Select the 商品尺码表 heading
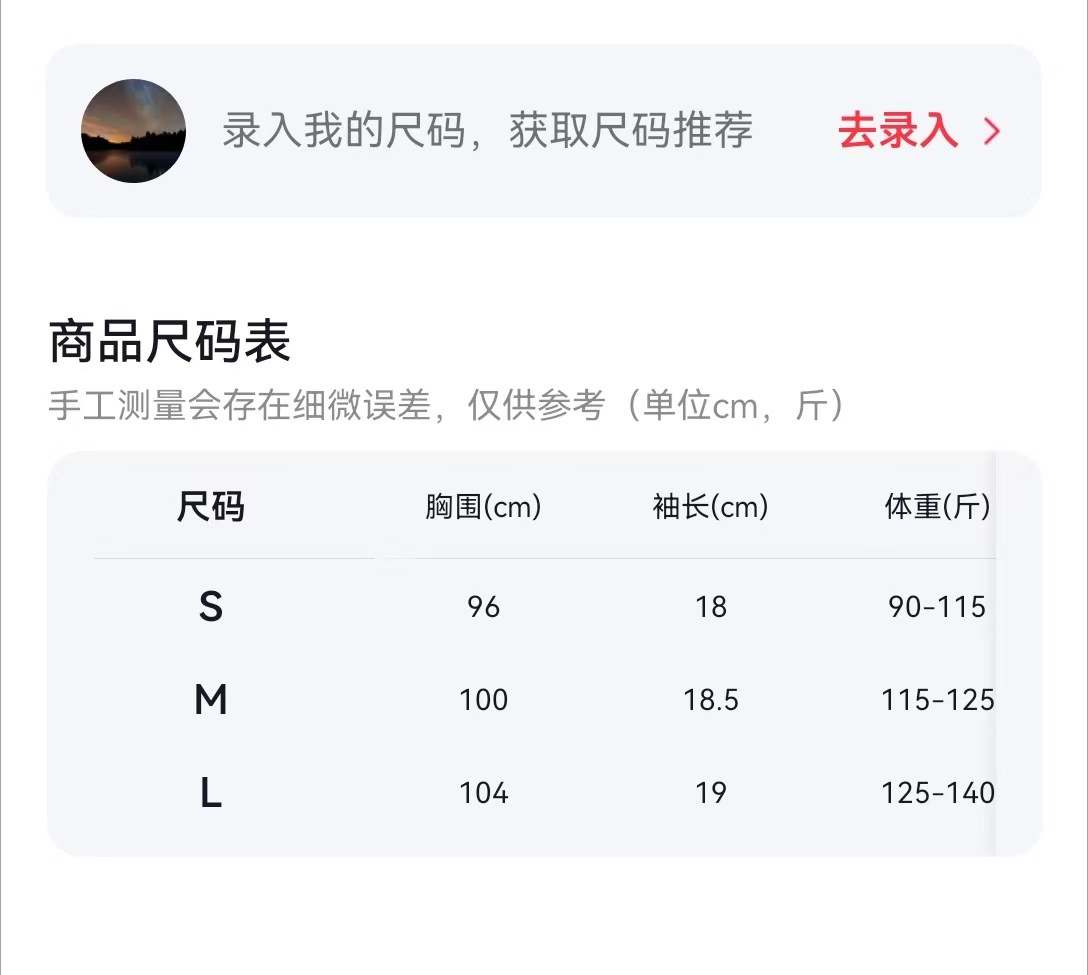The height and width of the screenshot is (975, 1088). click(170, 343)
